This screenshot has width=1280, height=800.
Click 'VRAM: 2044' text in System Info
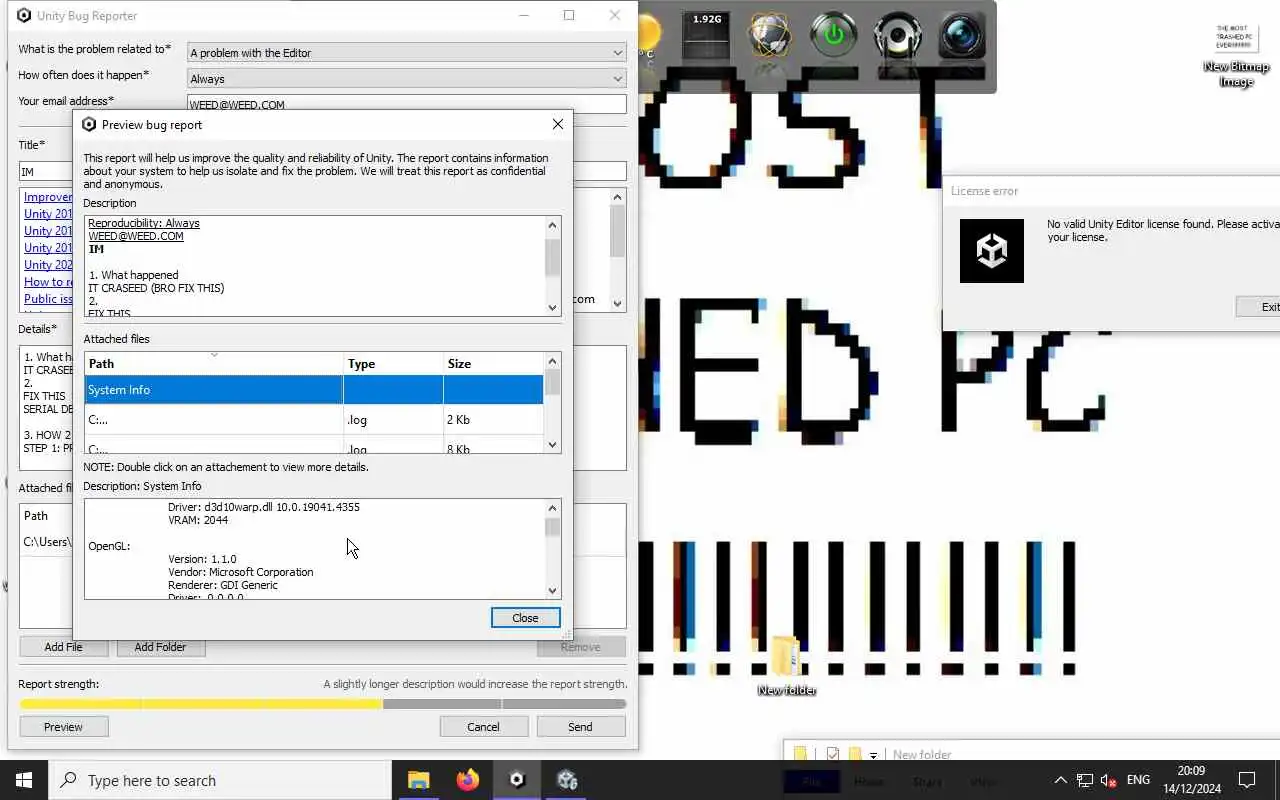coord(198,520)
